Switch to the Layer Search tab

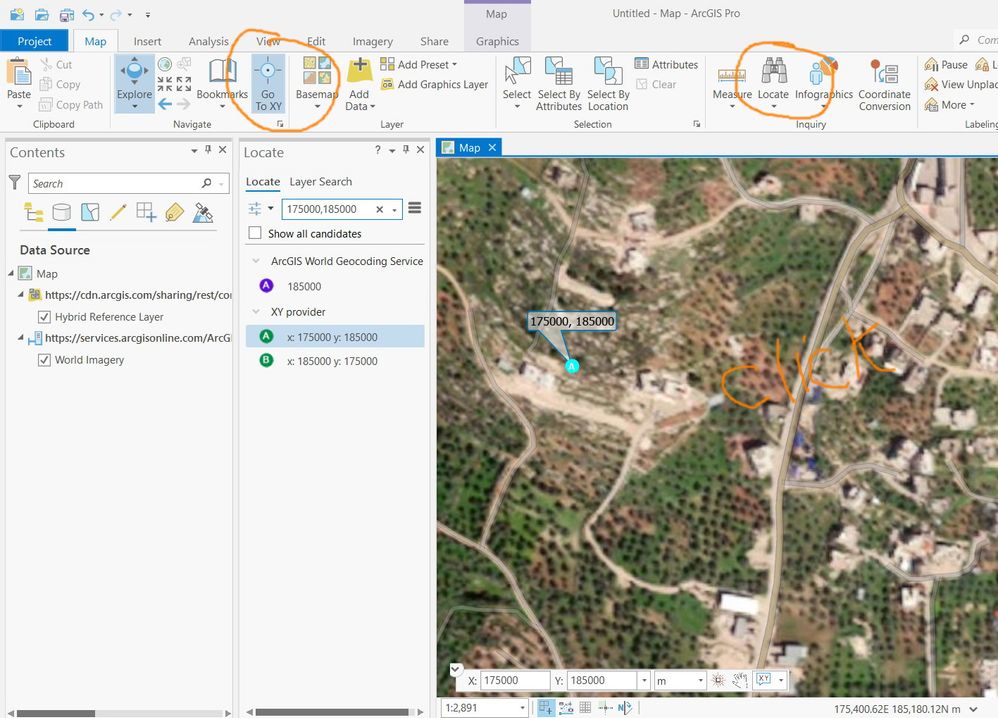321,181
